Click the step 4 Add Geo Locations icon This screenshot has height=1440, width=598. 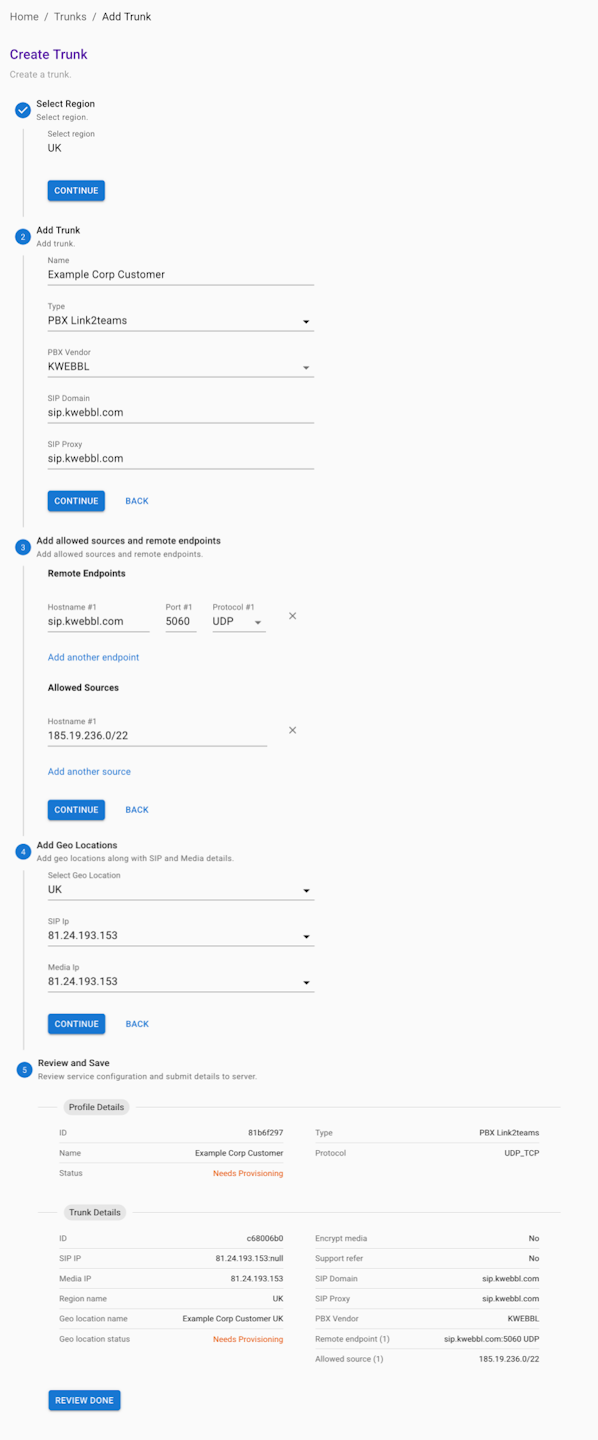click(x=23, y=852)
